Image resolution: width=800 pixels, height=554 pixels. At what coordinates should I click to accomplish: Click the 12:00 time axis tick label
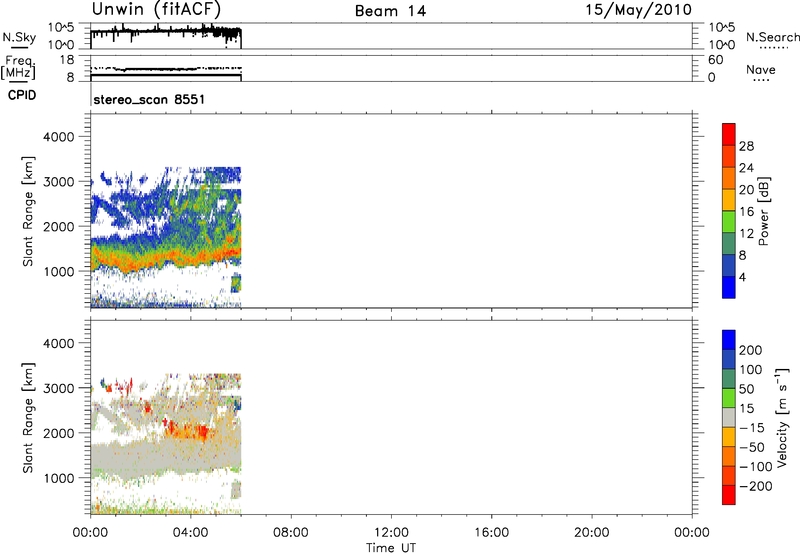click(391, 533)
